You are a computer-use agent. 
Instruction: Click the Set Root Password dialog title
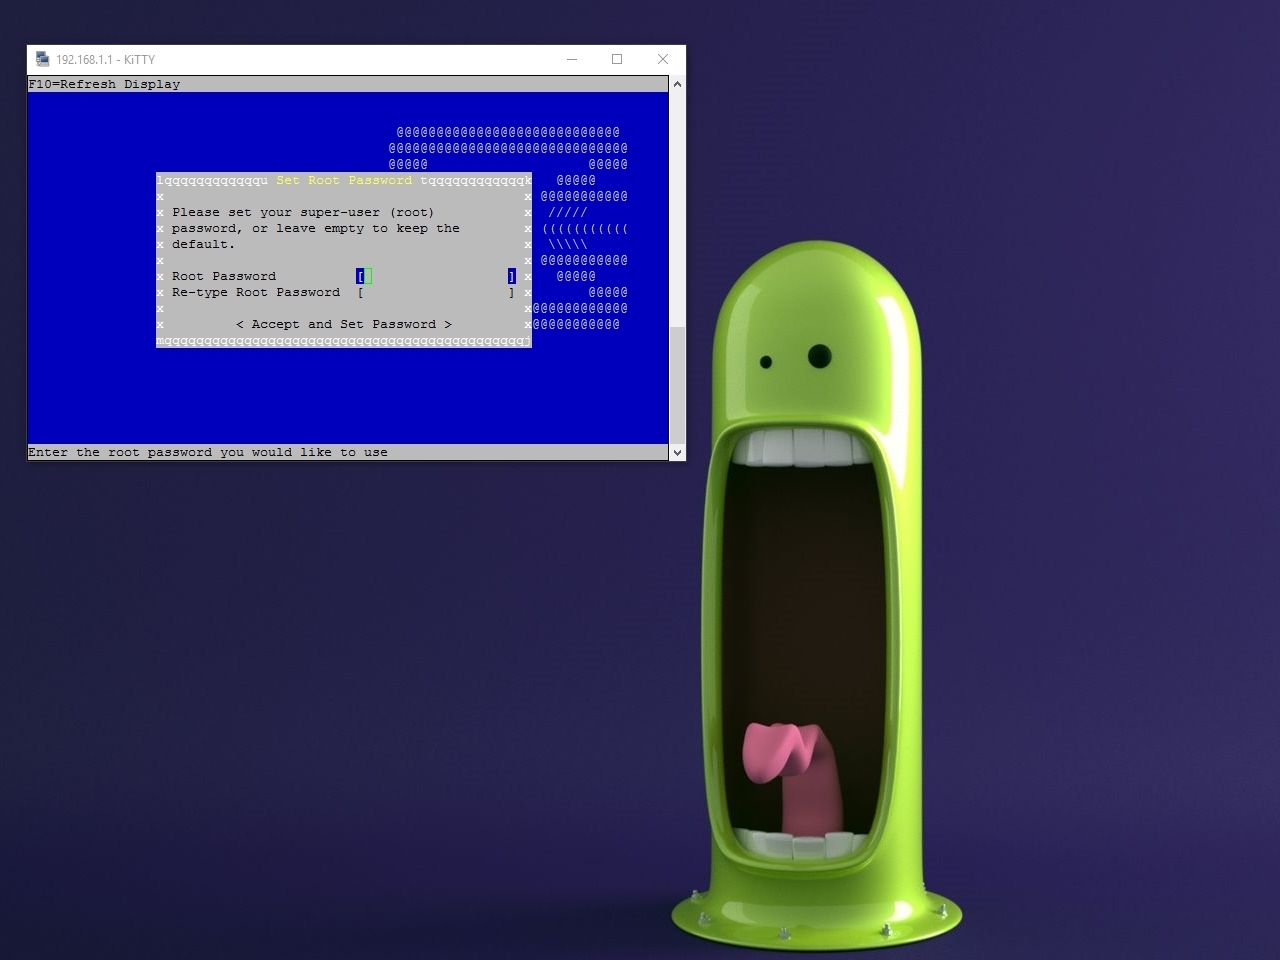[344, 180]
